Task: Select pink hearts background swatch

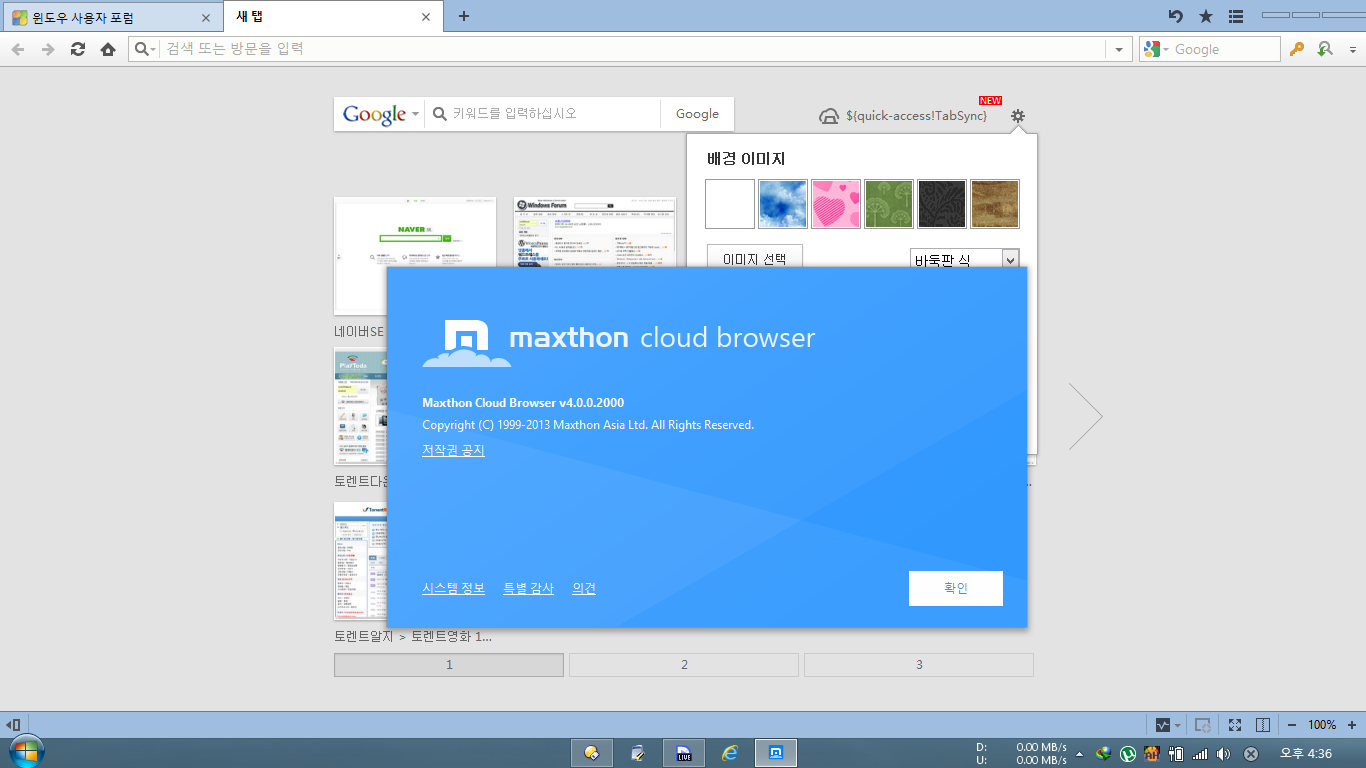Action: (836, 204)
